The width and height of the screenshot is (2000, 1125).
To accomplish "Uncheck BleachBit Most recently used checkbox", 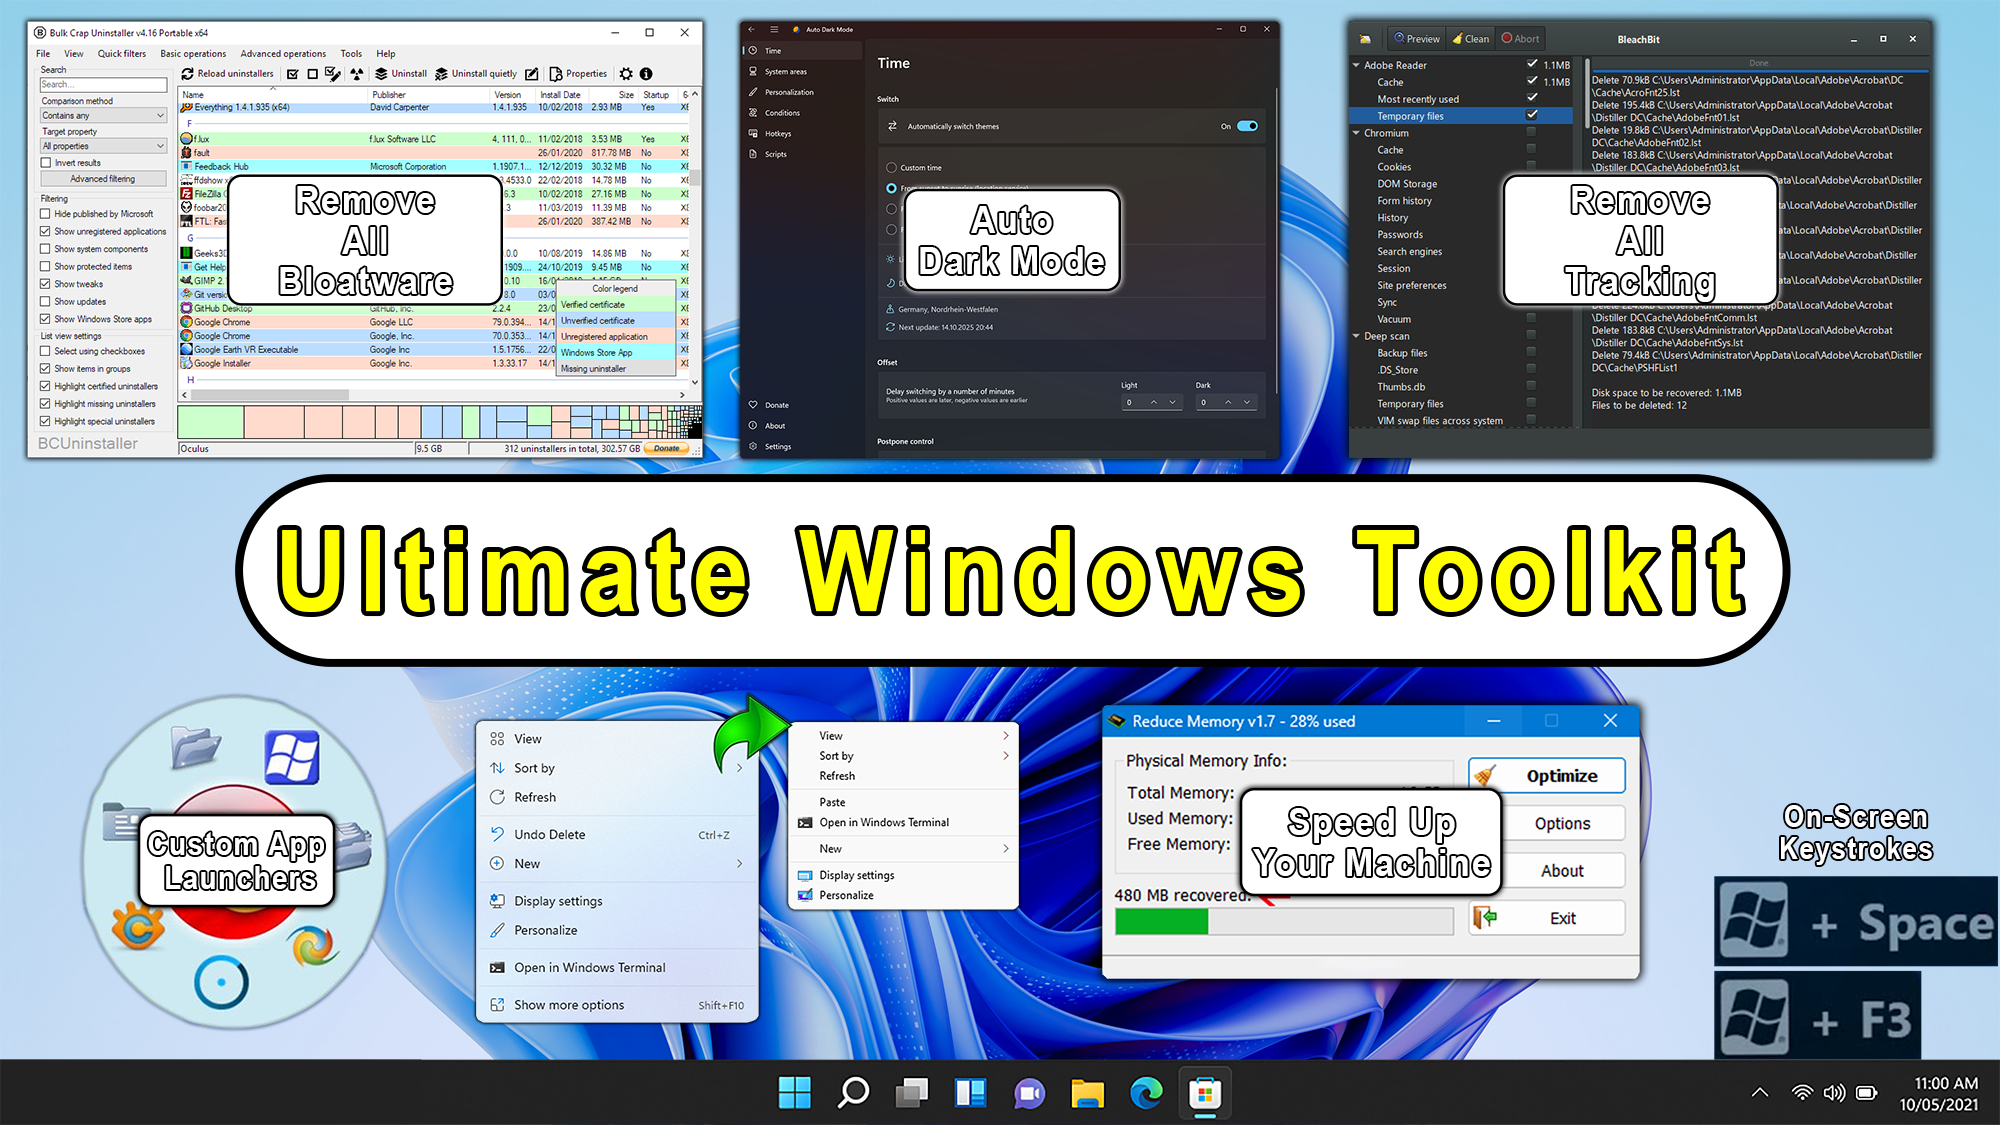I will [x=1532, y=97].
